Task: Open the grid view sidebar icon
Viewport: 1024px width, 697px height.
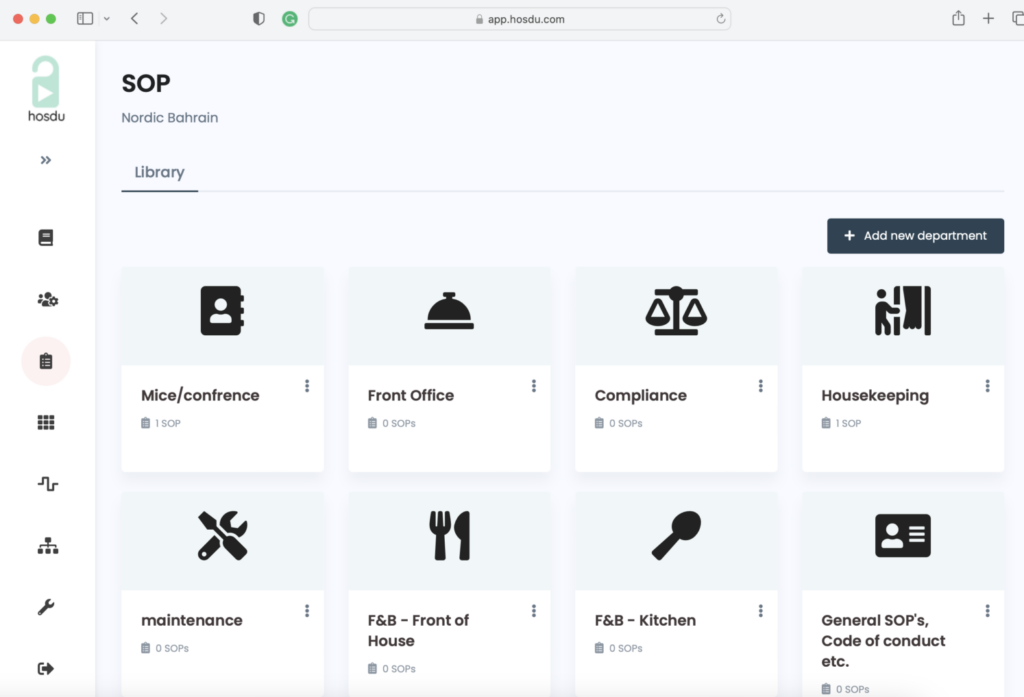Action: coord(46,423)
